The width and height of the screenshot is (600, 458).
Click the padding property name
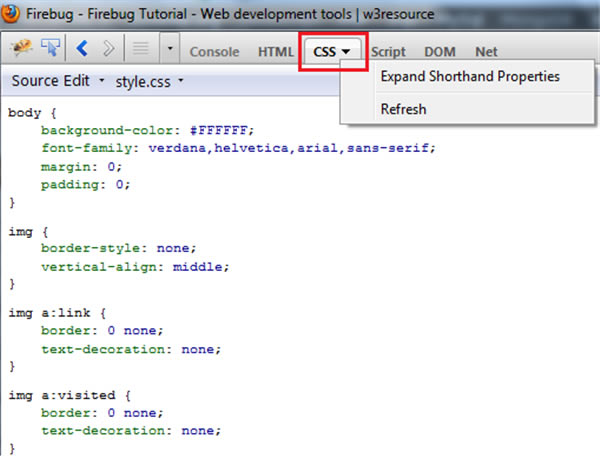(70, 185)
